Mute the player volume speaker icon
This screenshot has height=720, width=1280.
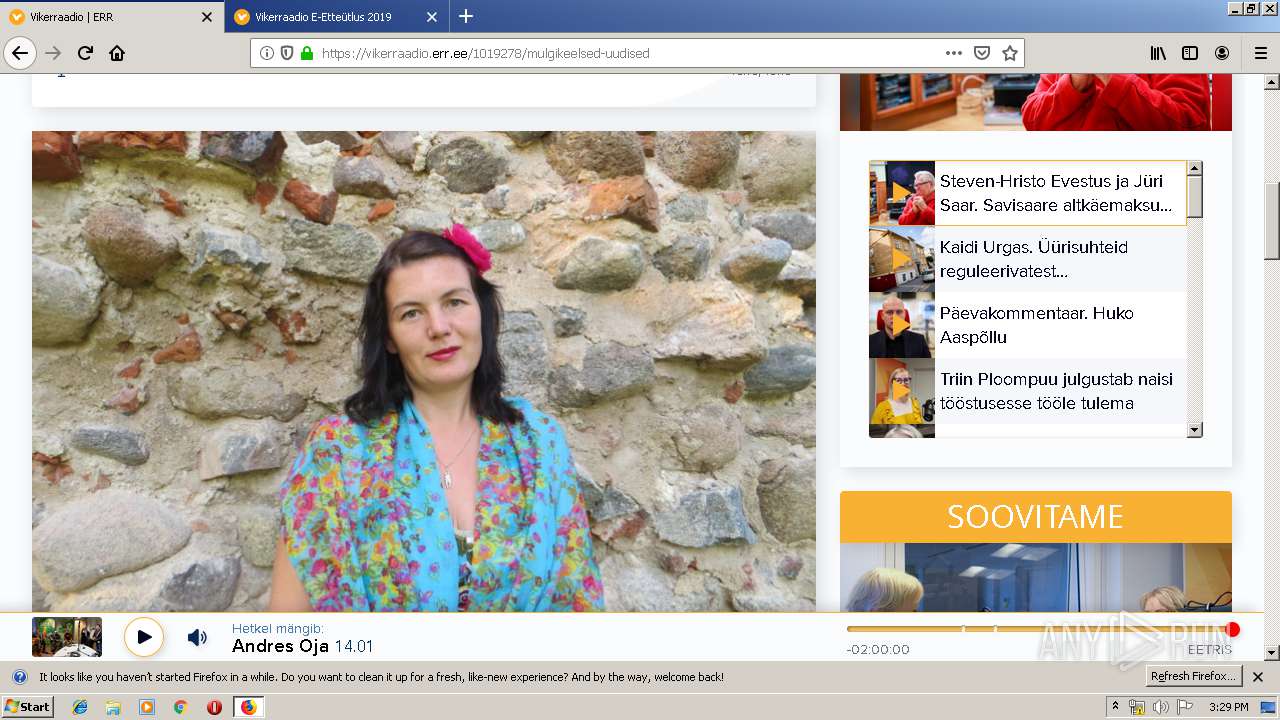(198, 637)
